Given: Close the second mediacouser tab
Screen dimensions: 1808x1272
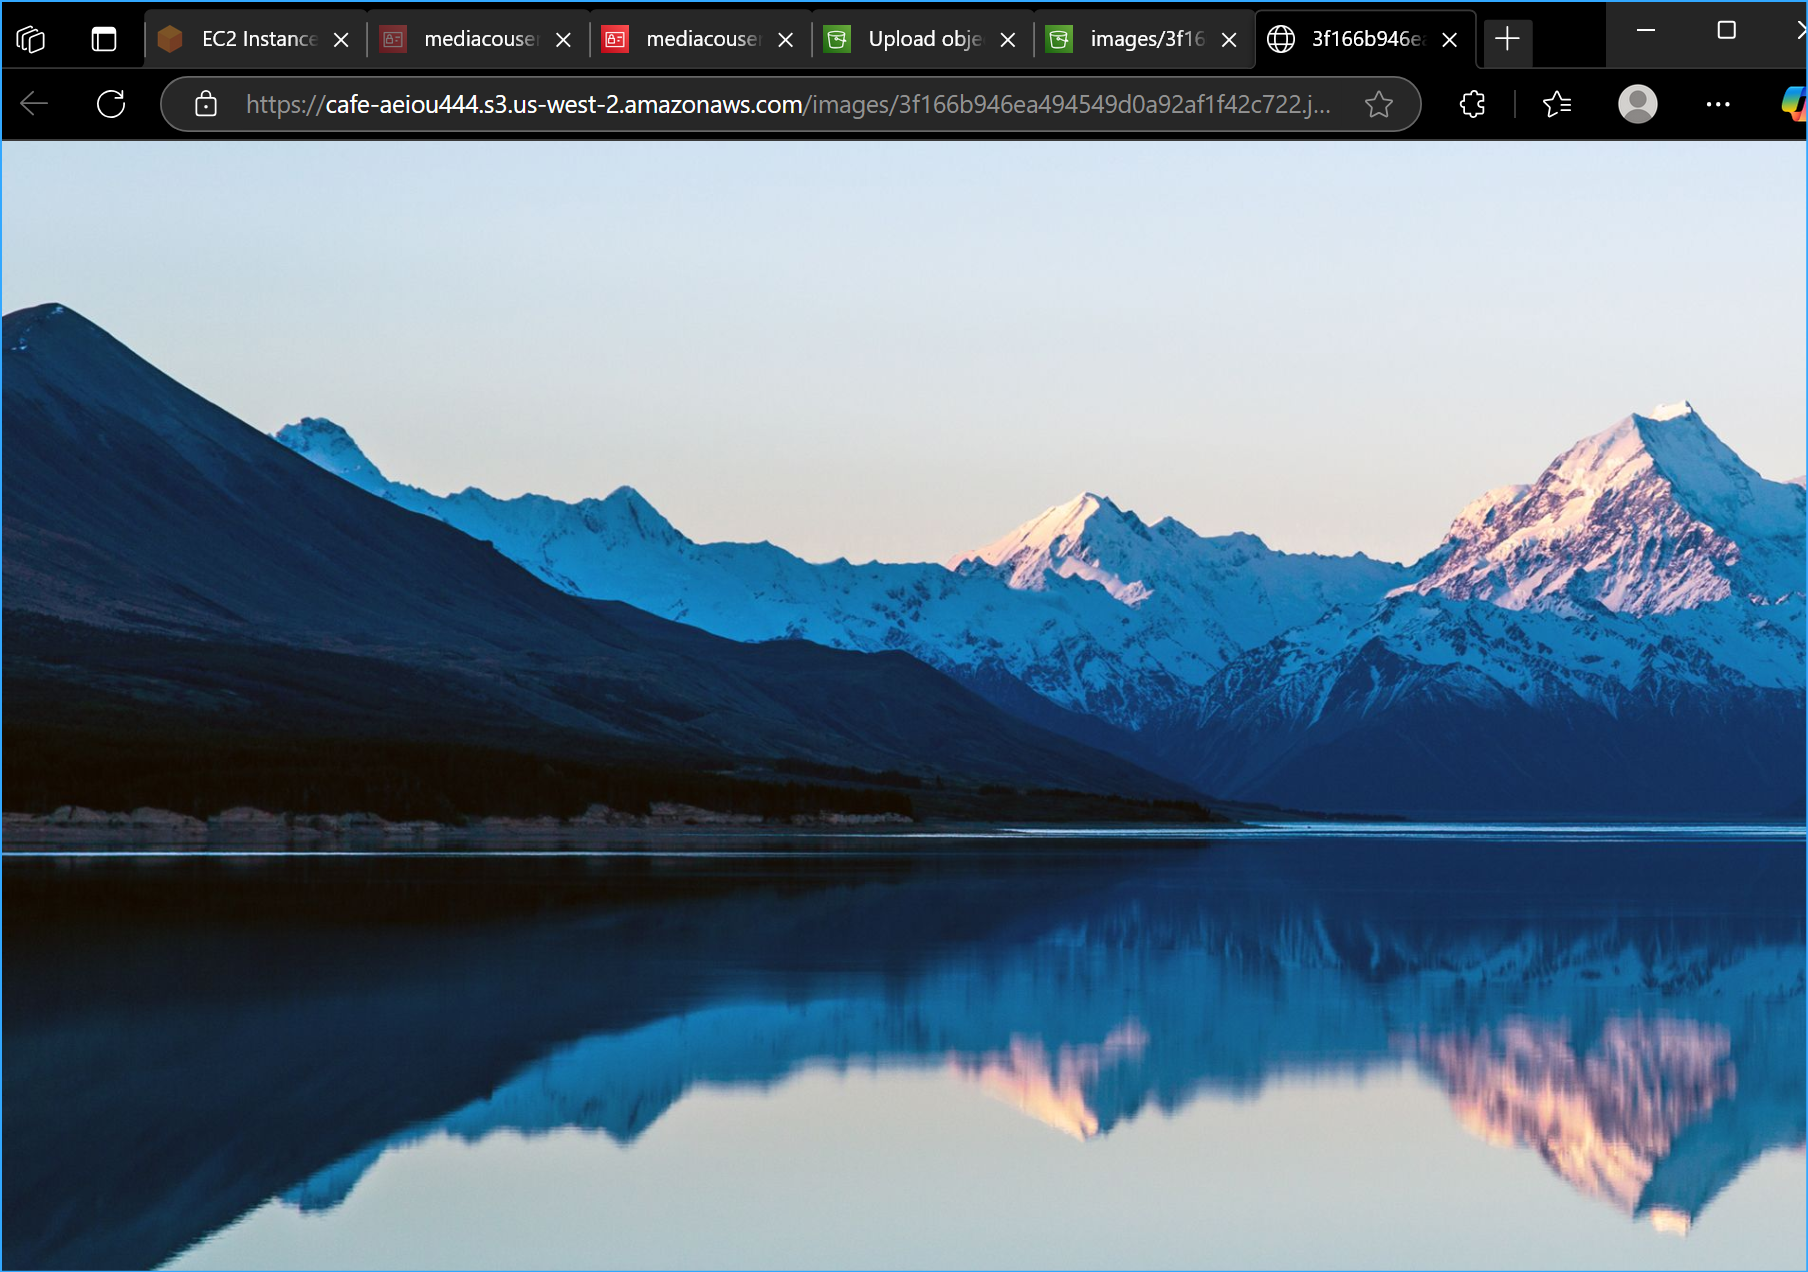Looking at the screenshot, I should pyautogui.click(x=785, y=39).
